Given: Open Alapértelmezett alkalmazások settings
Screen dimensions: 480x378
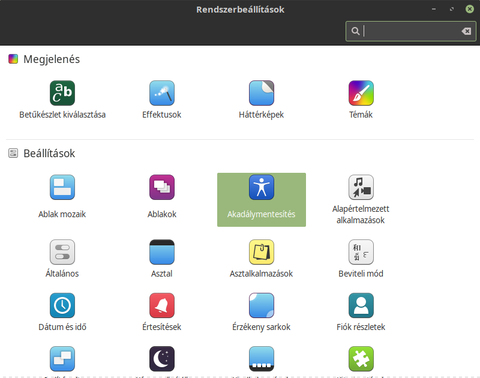Looking at the screenshot, I should (x=361, y=199).
